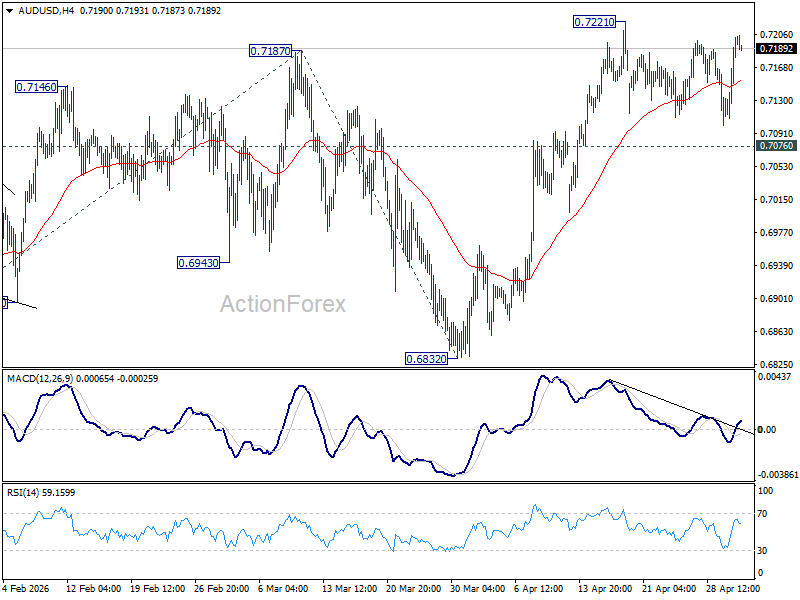Viewport: 800px width, 600px height.
Task: Click the RSI(14) 59.1599 indicator label
Action: 41,493
